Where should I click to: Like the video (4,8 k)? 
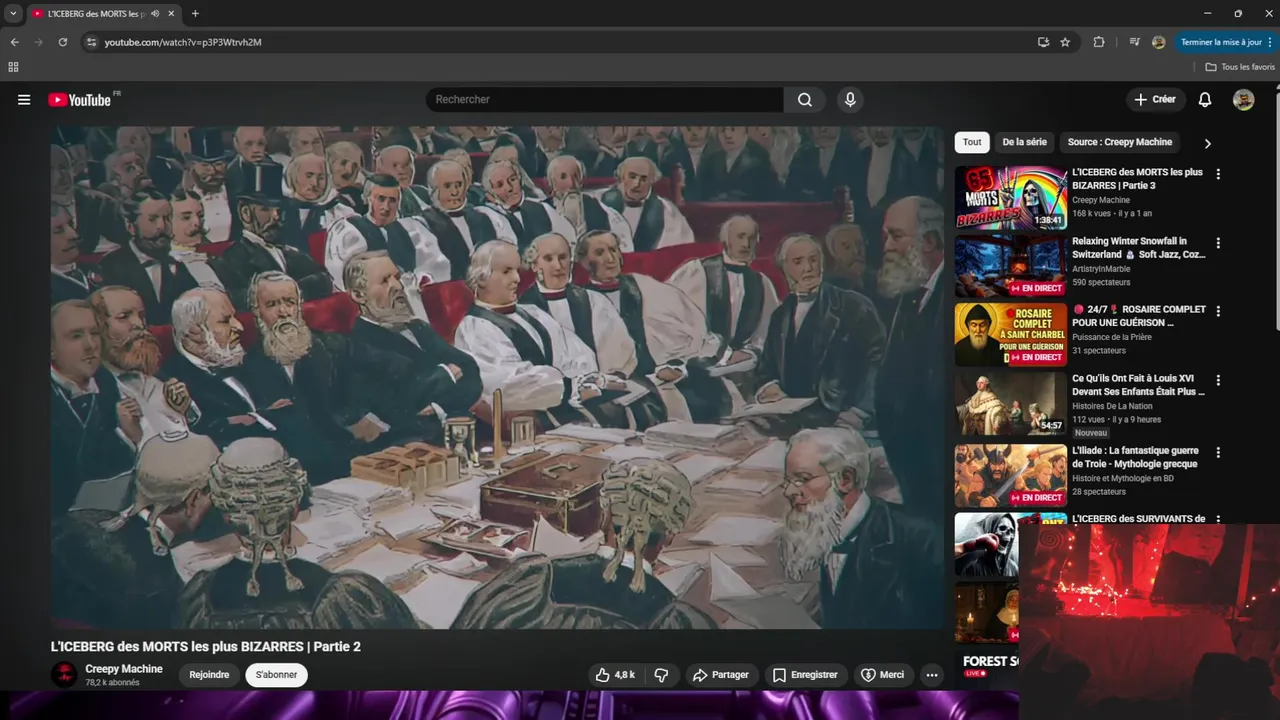(615, 675)
